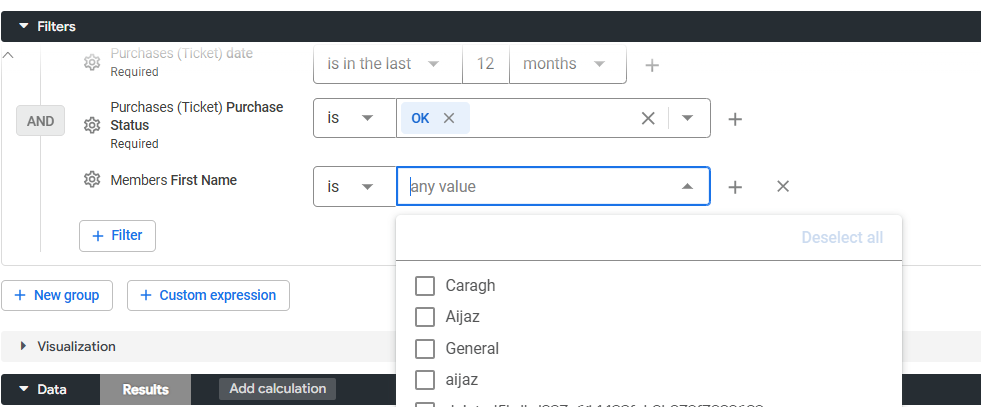Open the 'is in the last' condition dropdown

point(387,64)
